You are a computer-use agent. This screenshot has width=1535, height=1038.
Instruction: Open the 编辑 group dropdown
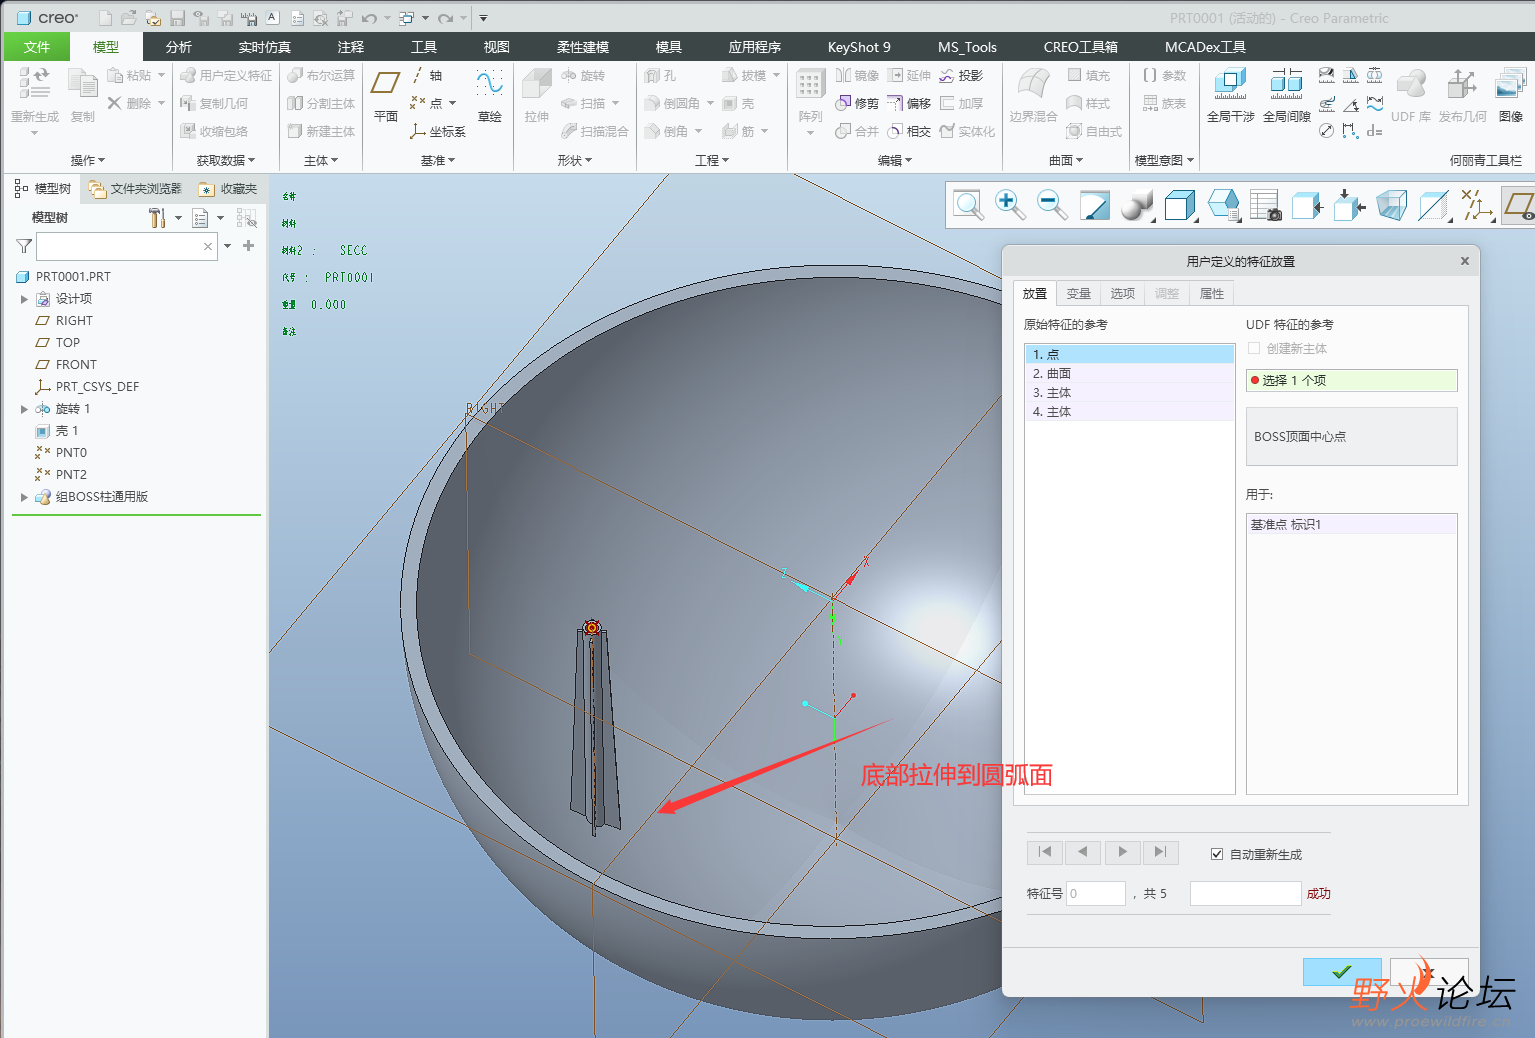[895, 160]
